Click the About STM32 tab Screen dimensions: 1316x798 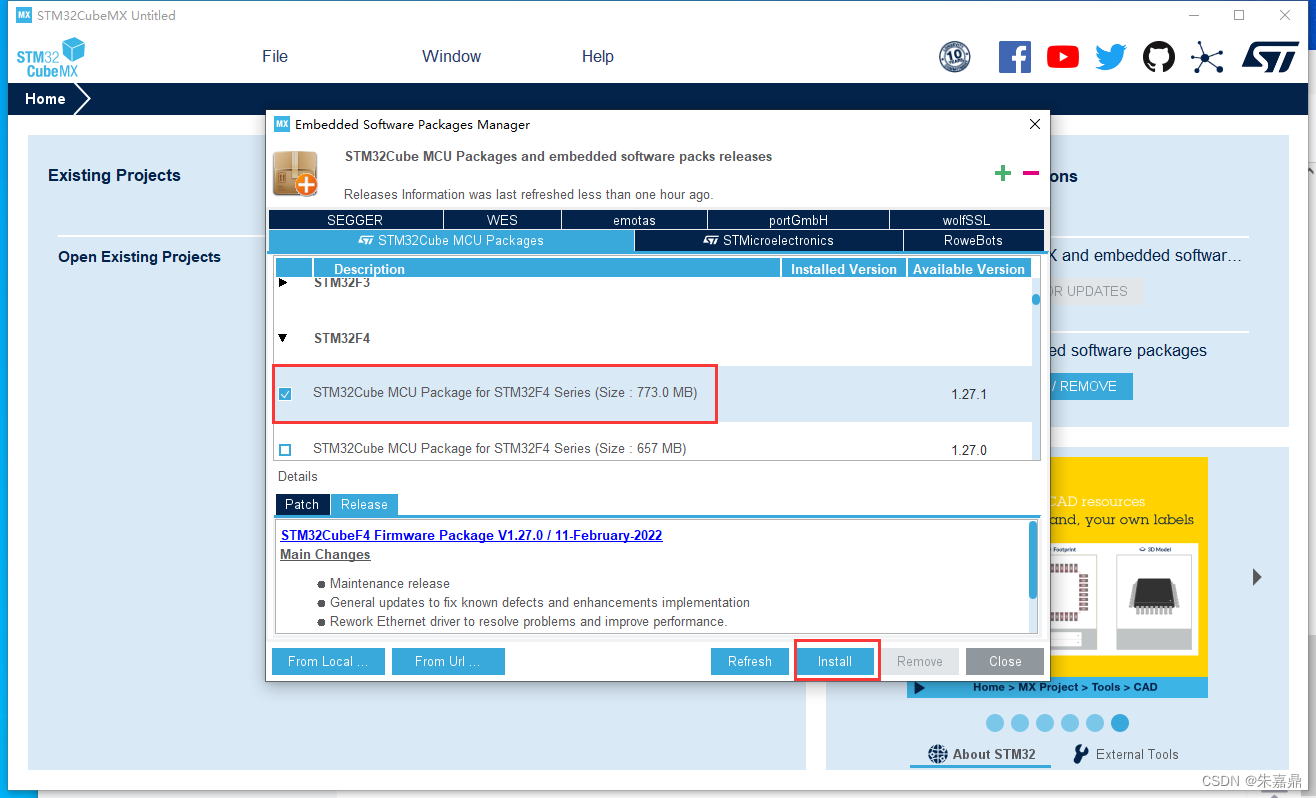(x=980, y=754)
